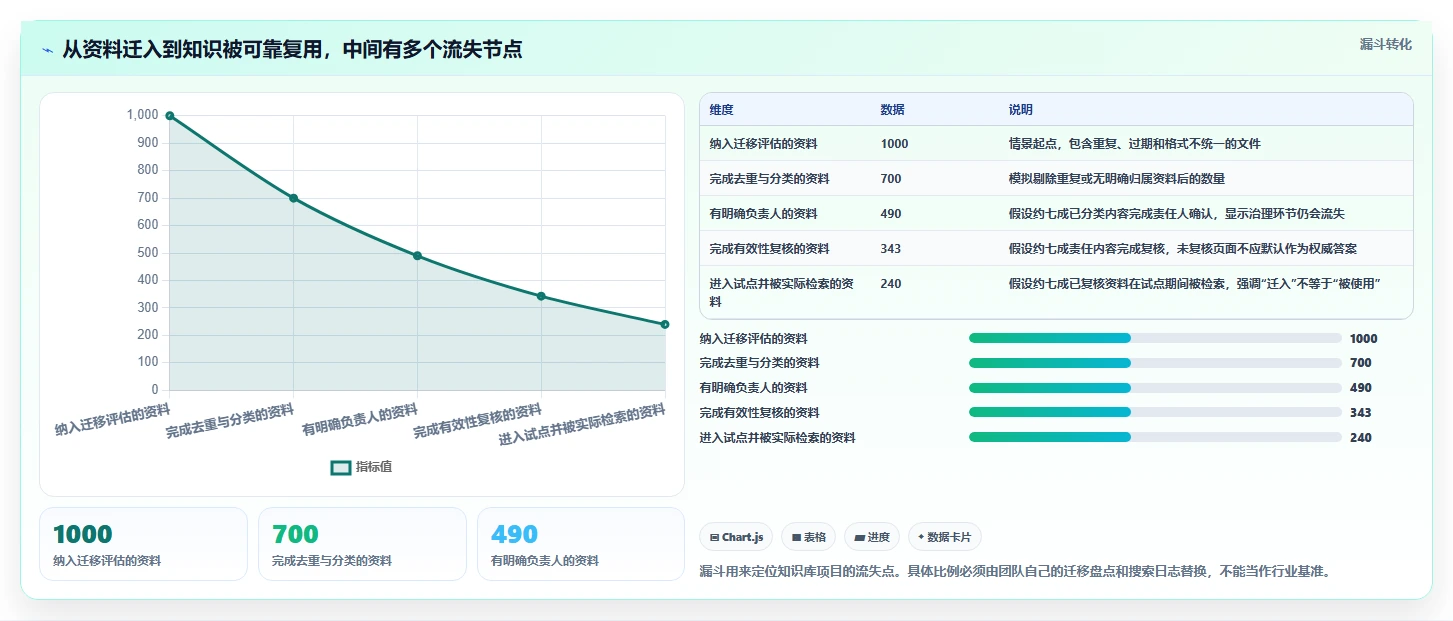Screen dimensions: 1453x621
Task: Open the 490 stat card
Action: click(x=581, y=544)
